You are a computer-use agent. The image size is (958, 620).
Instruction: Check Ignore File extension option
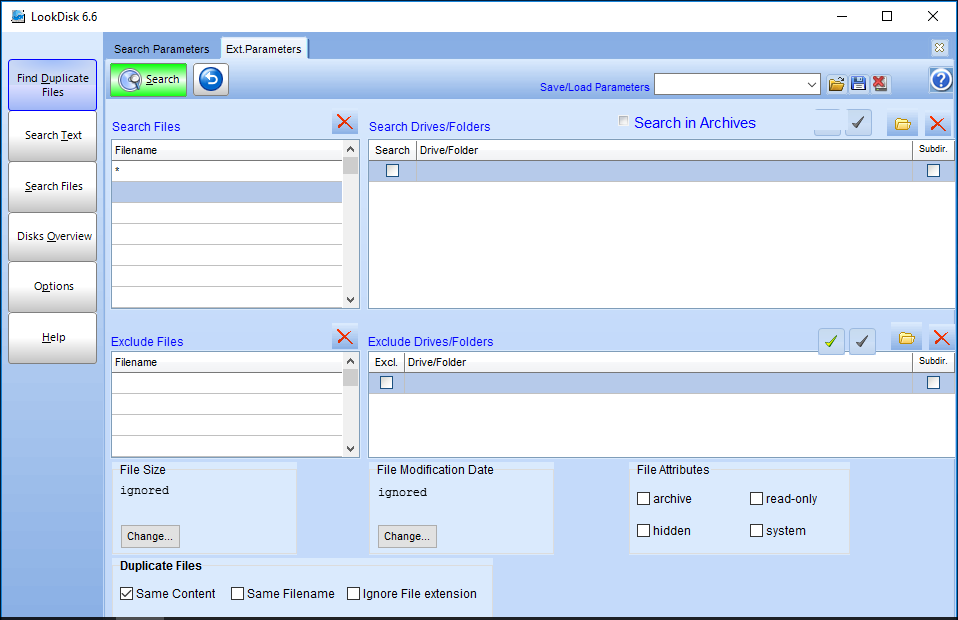(x=353, y=593)
